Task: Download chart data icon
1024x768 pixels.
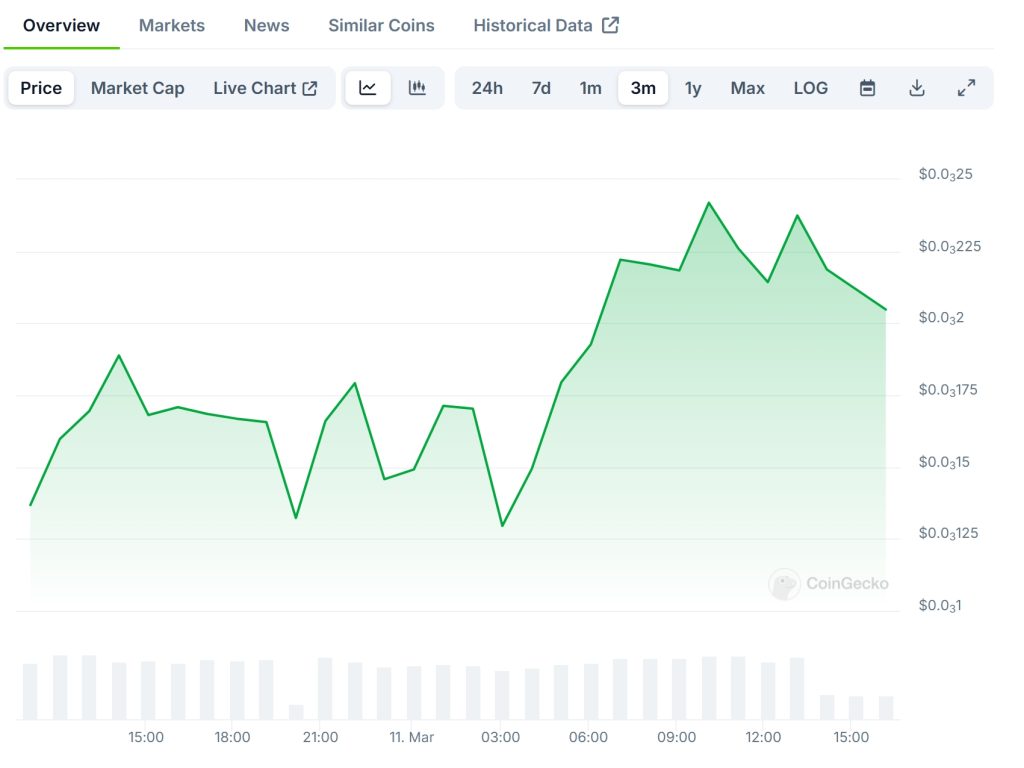Action: [916, 88]
